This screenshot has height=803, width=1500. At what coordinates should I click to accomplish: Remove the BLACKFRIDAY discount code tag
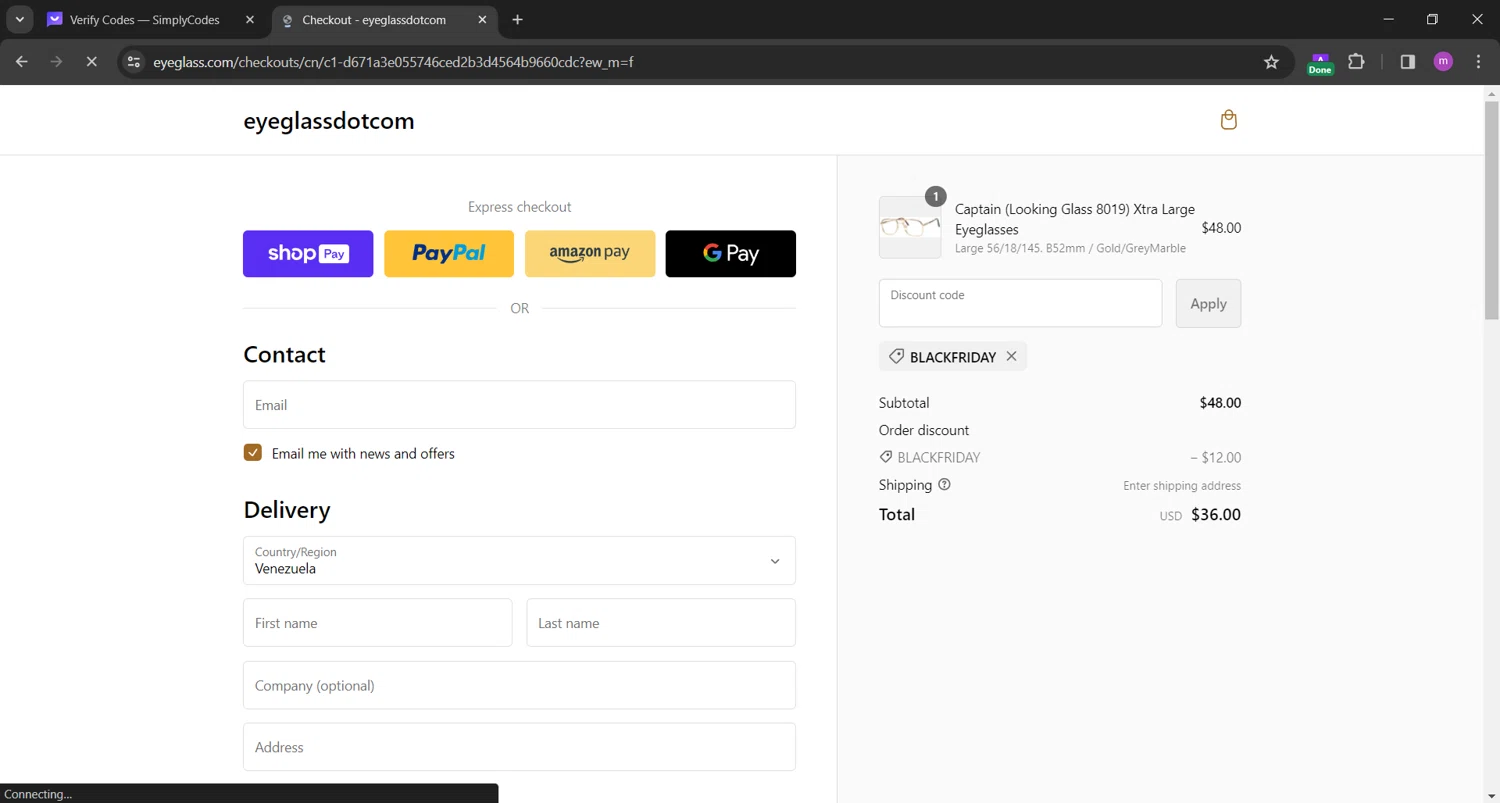click(1011, 356)
